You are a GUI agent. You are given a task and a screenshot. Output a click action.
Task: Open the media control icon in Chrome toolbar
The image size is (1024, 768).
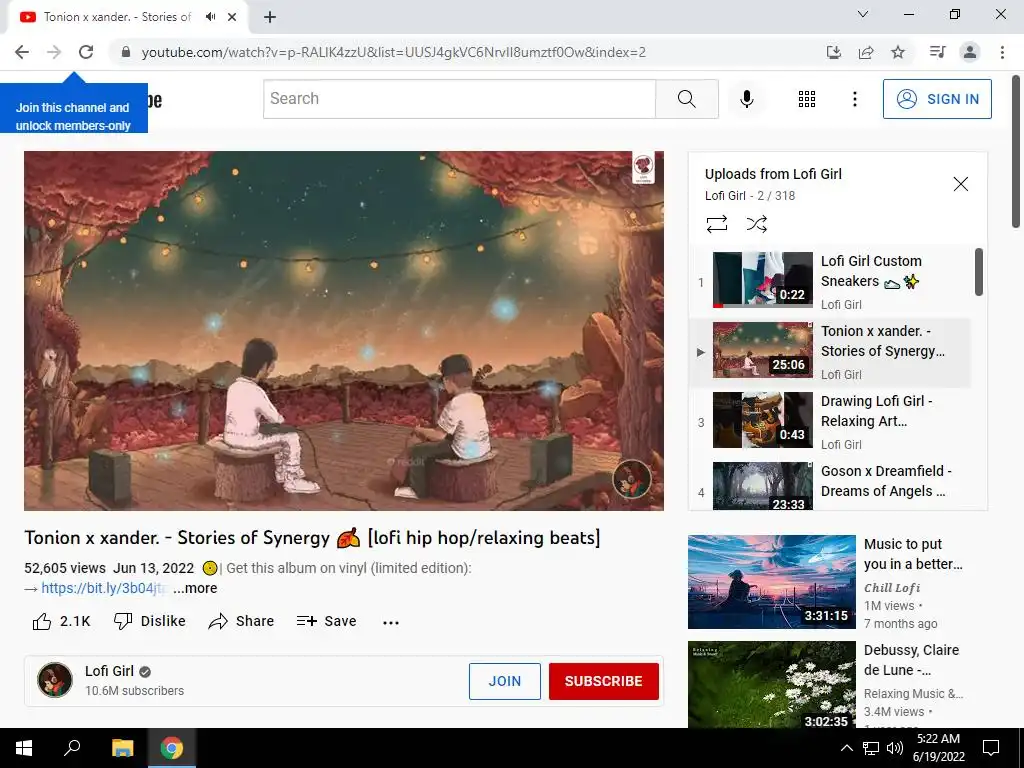point(937,52)
